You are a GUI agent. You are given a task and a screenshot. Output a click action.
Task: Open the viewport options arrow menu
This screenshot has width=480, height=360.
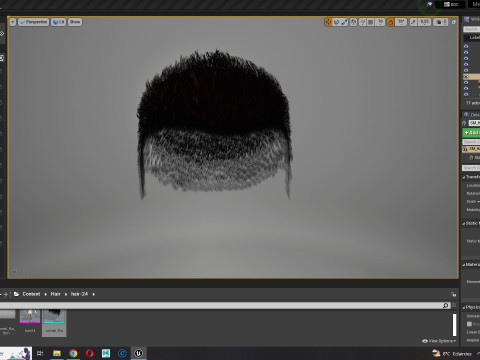click(x=13, y=22)
